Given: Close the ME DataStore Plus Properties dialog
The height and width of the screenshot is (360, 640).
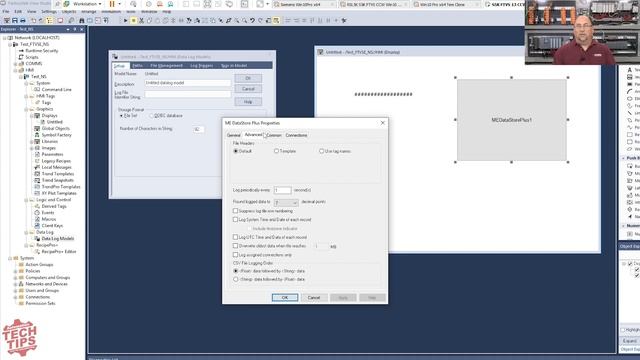Looking at the screenshot, I should (x=382, y=123).
